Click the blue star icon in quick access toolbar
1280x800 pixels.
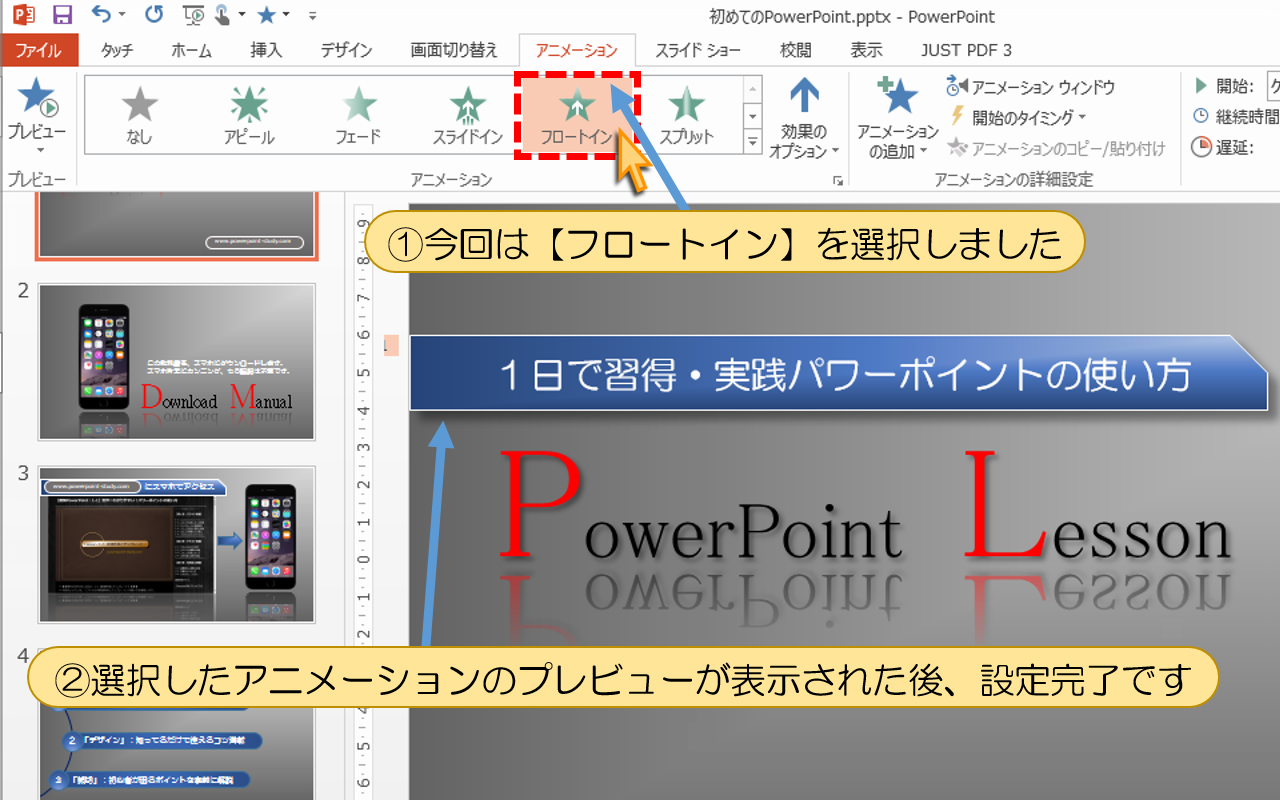265,15
